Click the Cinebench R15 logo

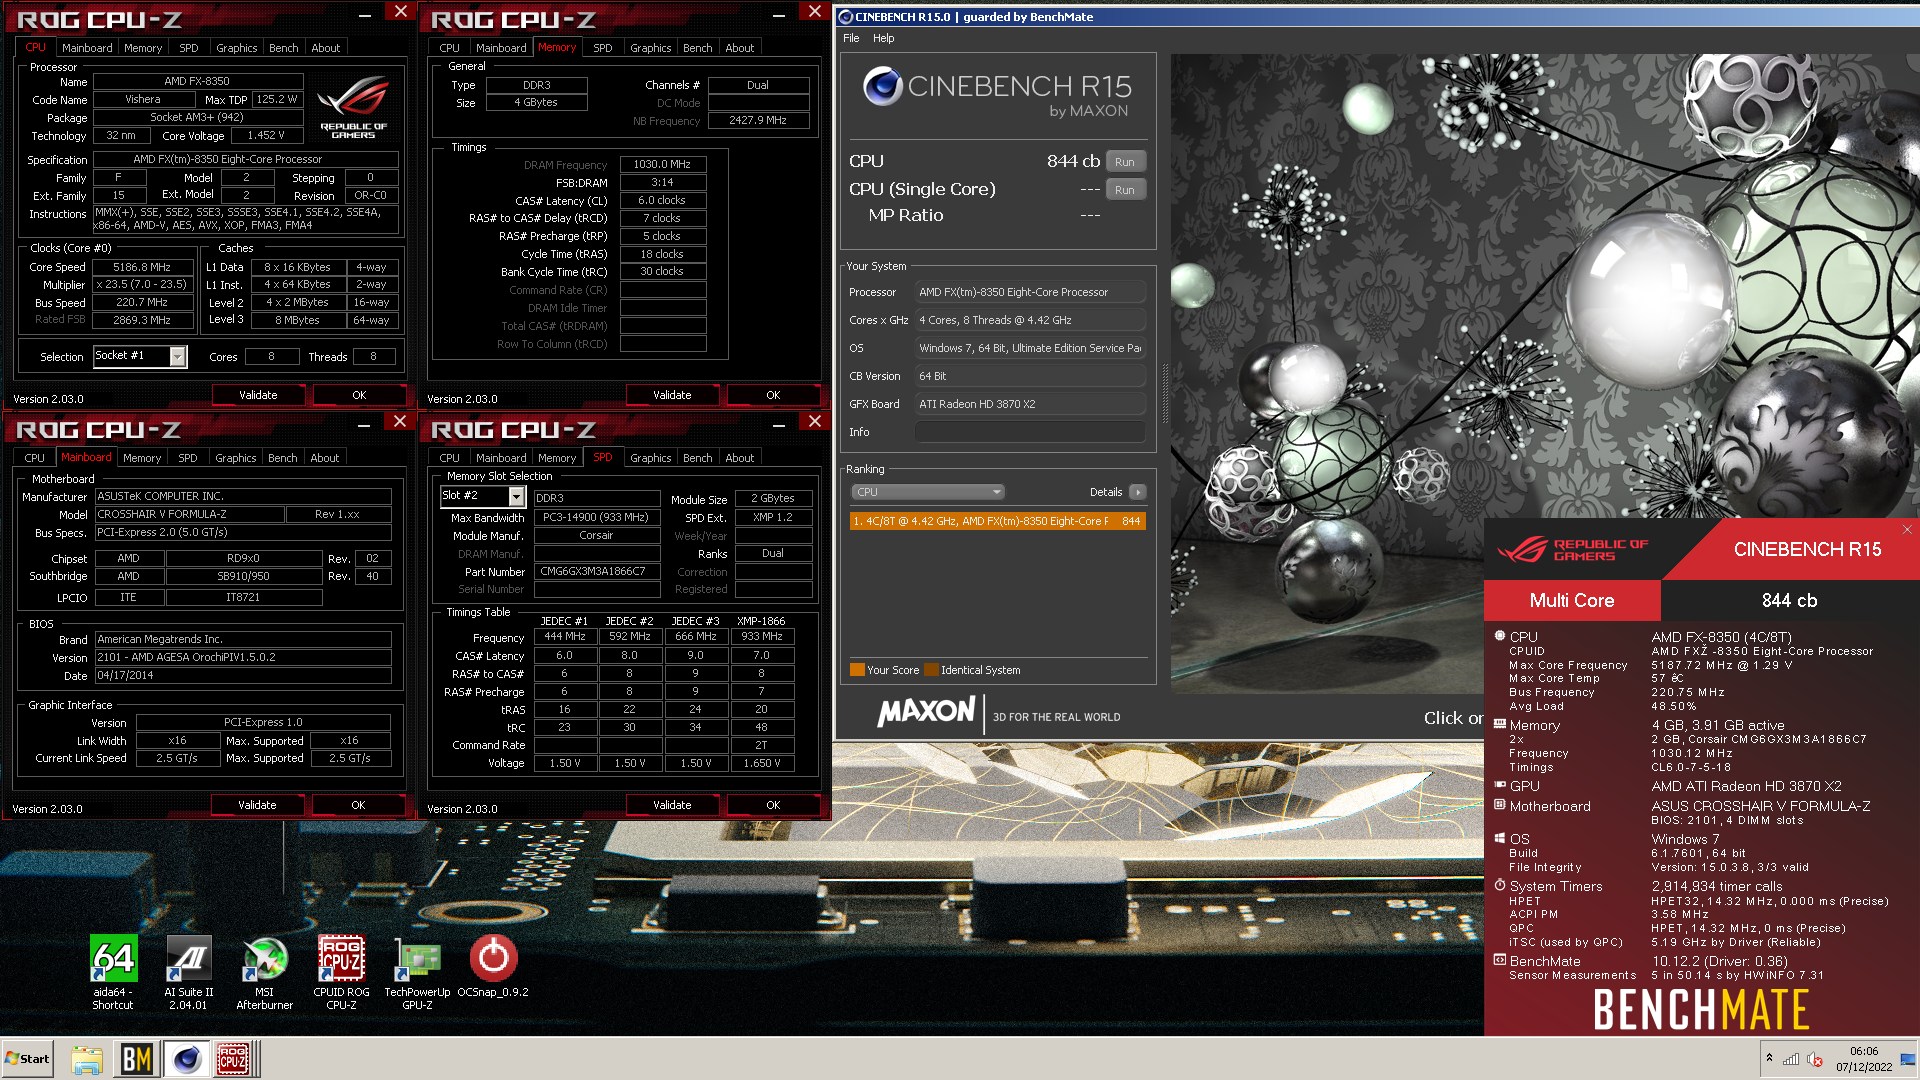(996, 92)
